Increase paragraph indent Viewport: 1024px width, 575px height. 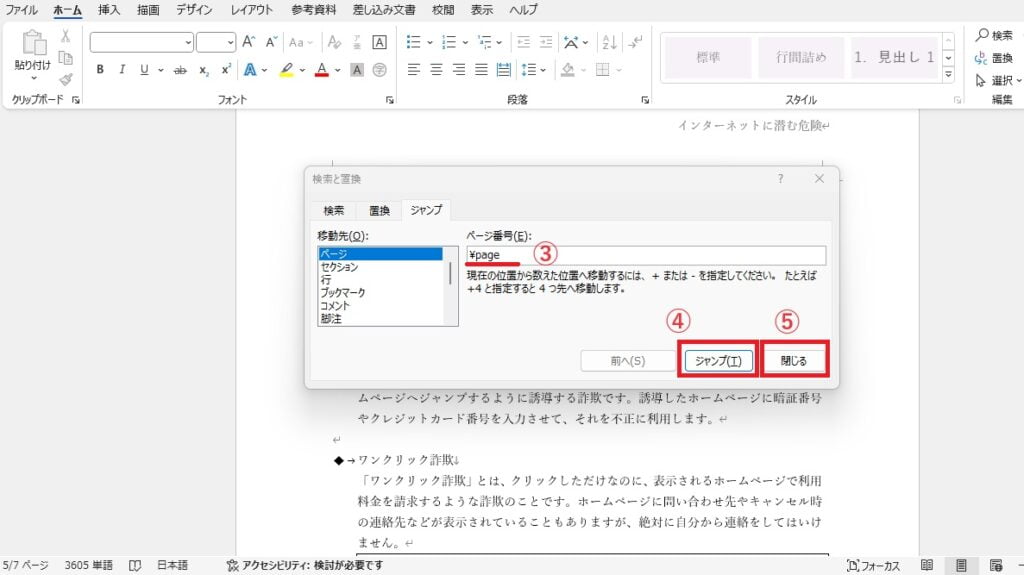coord(546,42)
